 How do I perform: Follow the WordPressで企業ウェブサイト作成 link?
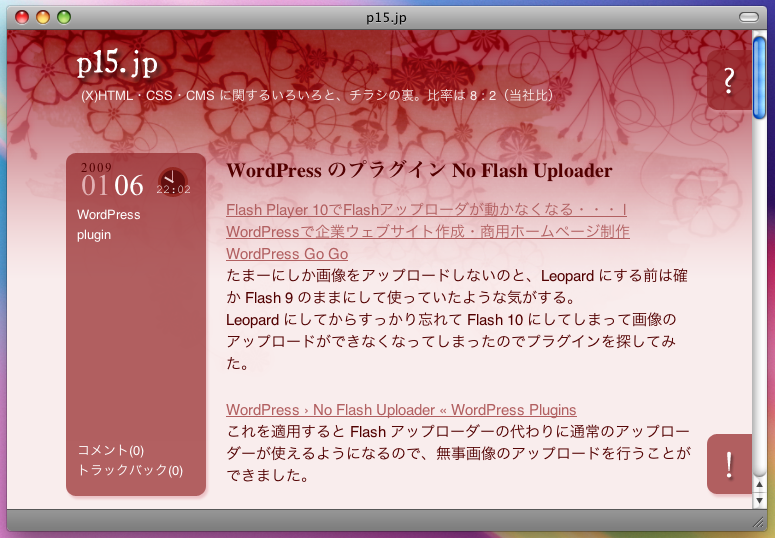(x=427, y=232)
